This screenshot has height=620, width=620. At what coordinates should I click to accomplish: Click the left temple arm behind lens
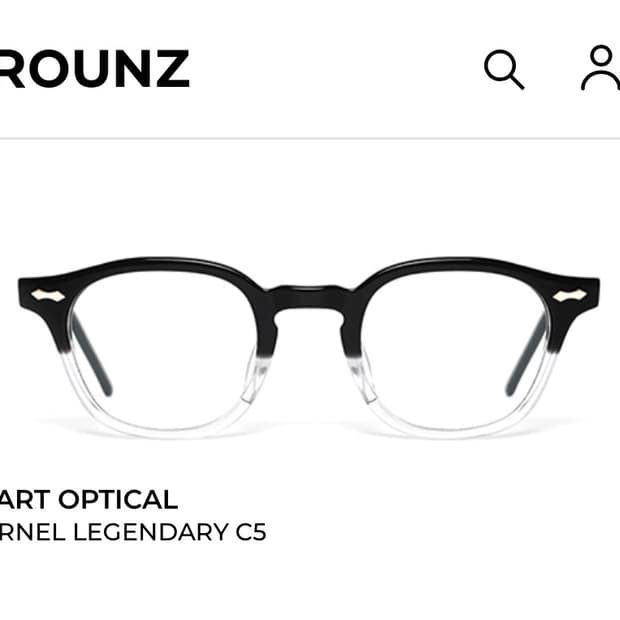tap(91, 354)
